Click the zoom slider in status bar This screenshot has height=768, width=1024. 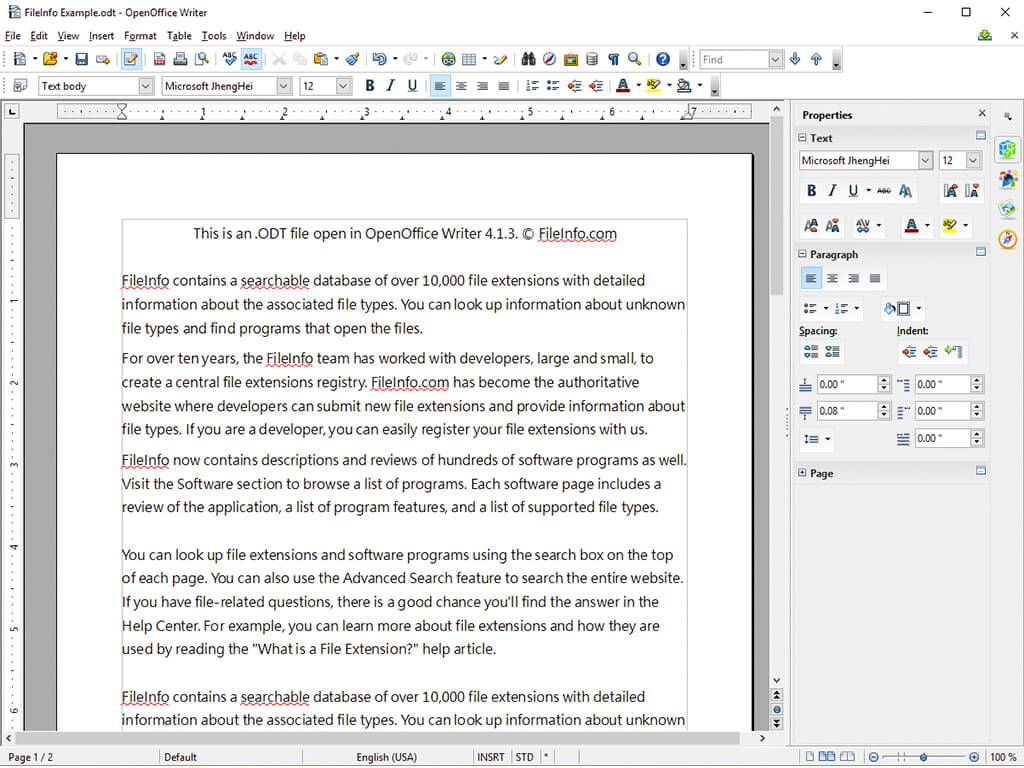922,757
